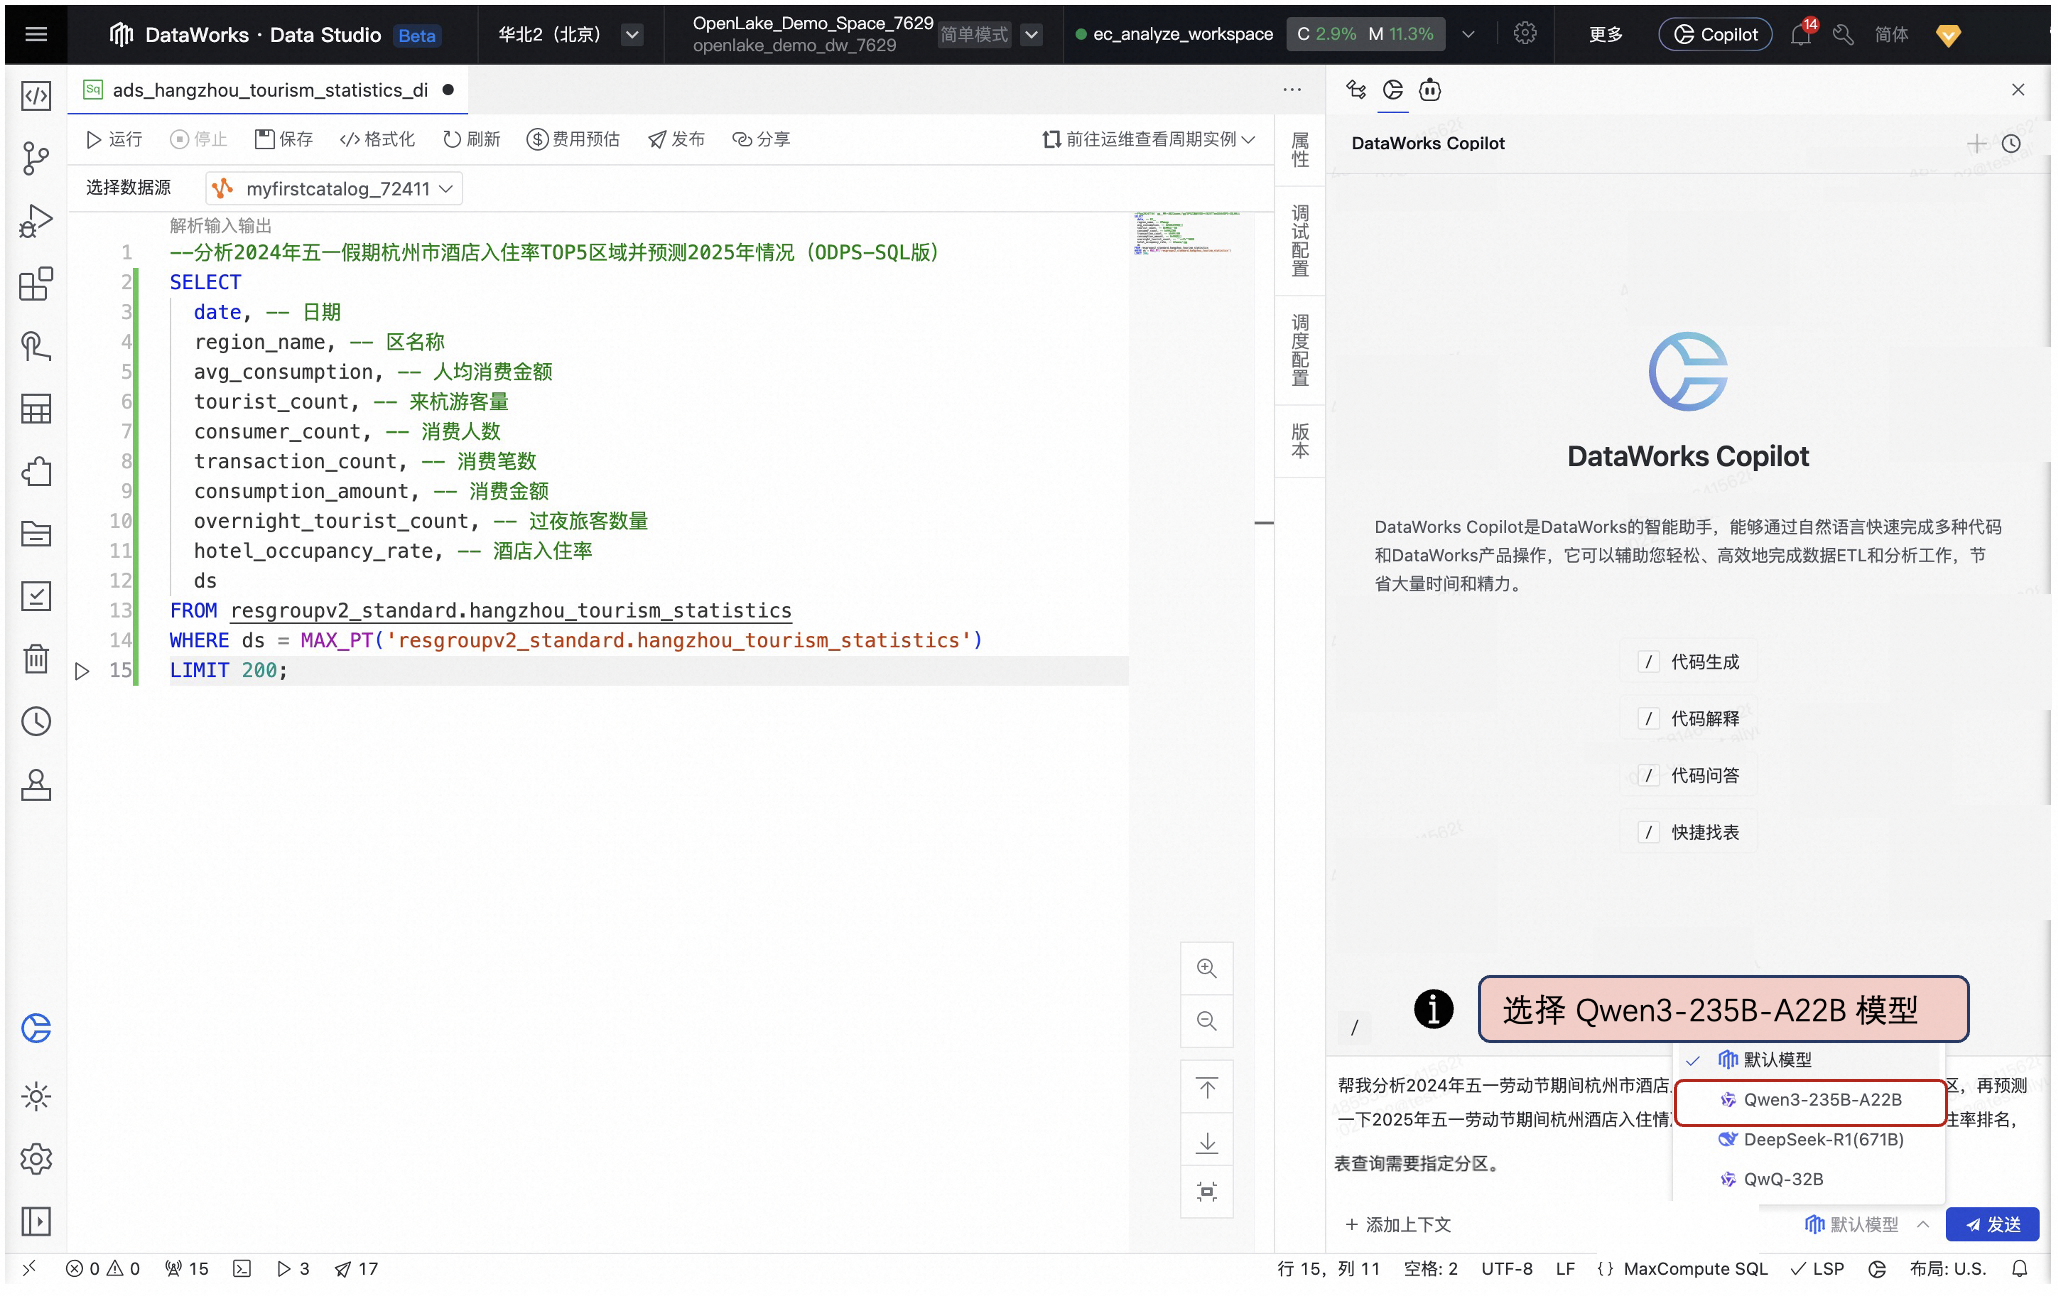The width and height of the screenshot is (2058, 1296).
Task: Click the notification bell with badge 14
Action: click(x=1801, y=34)
